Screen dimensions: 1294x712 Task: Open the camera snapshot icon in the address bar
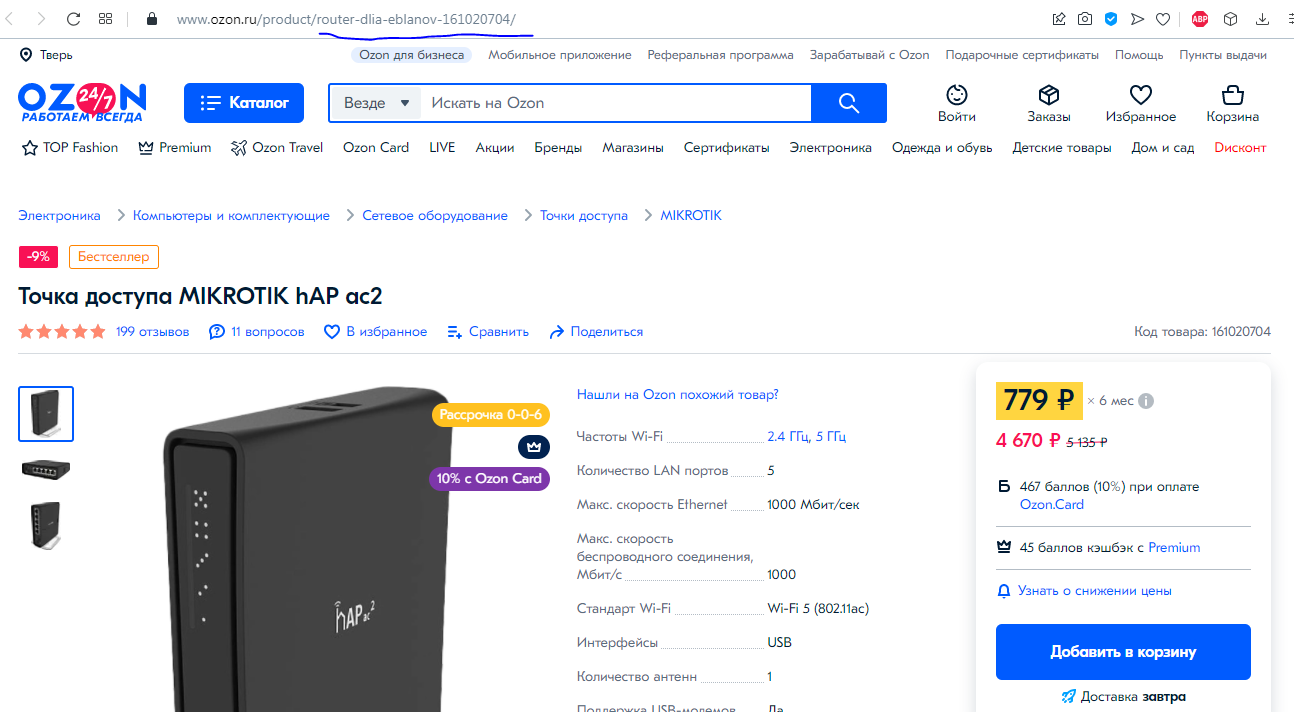click(1085, 19)
